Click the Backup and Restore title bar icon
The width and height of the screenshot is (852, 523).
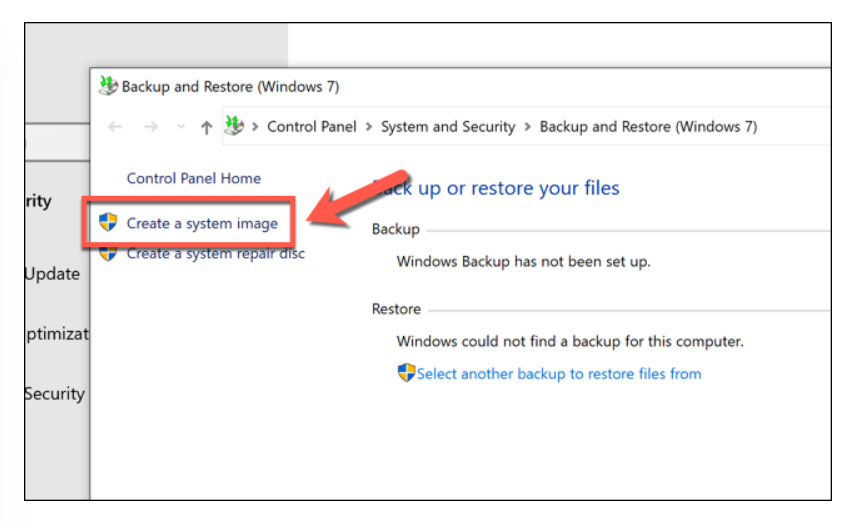pyautogui.click(x=108, y=86)
